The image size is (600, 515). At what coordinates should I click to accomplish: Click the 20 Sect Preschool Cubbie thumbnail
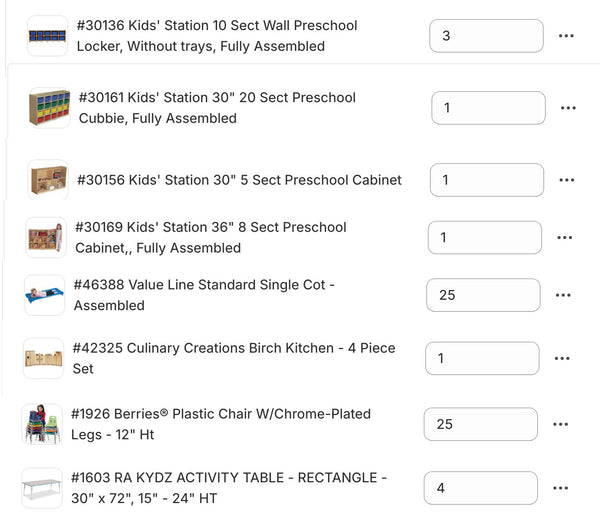[x=49, y=107]
